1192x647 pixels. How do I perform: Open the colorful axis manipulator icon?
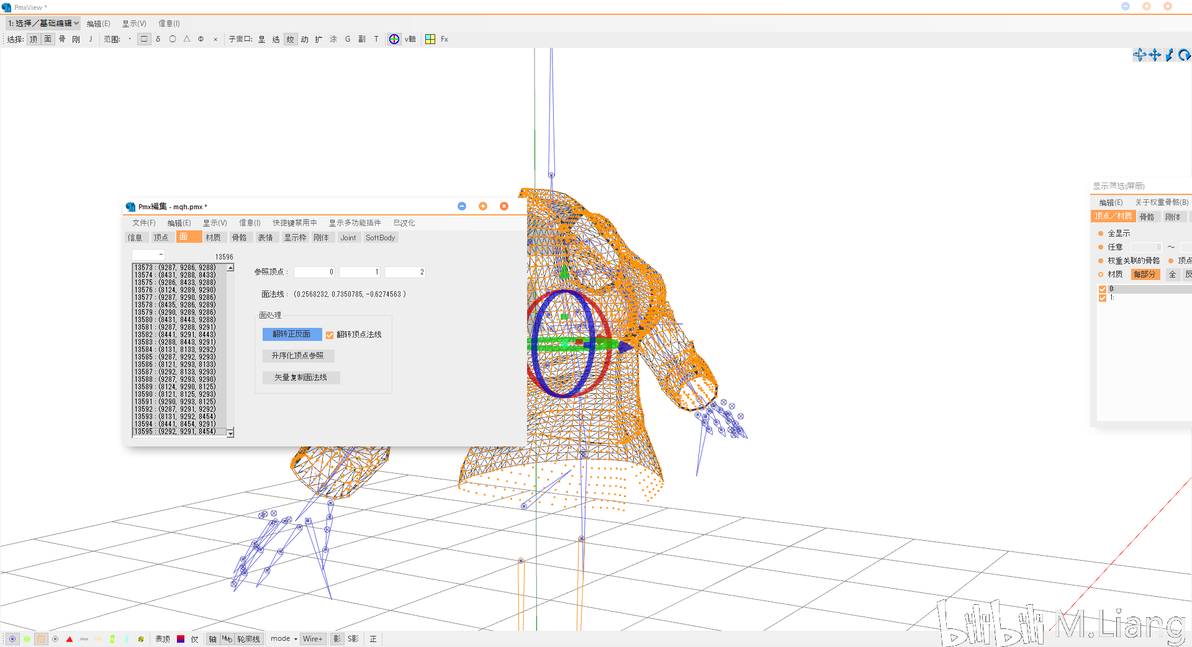point(394,39)
